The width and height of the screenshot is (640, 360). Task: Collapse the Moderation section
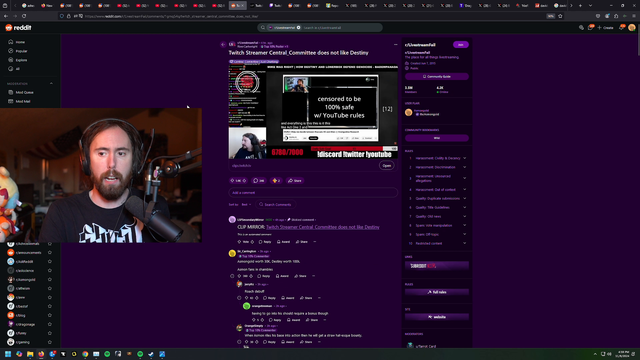[51, 84]
